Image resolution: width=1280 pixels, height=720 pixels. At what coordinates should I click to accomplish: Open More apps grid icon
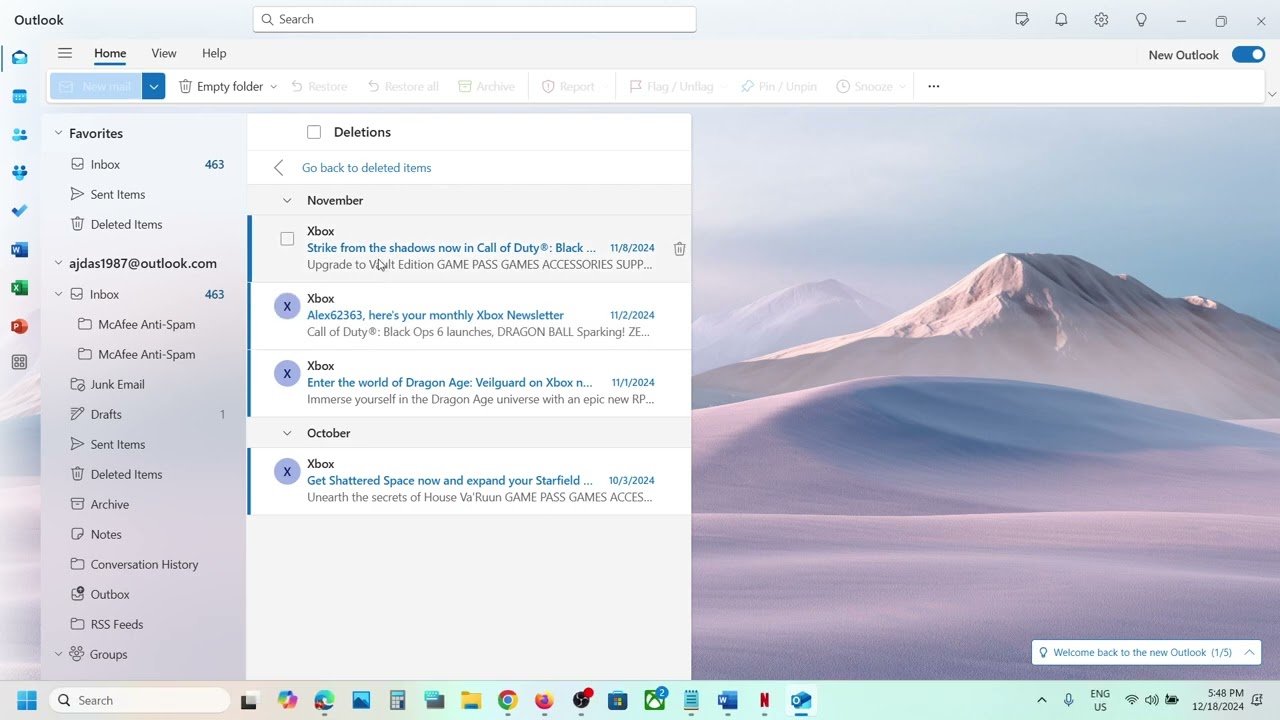click(x=19, y=362)
